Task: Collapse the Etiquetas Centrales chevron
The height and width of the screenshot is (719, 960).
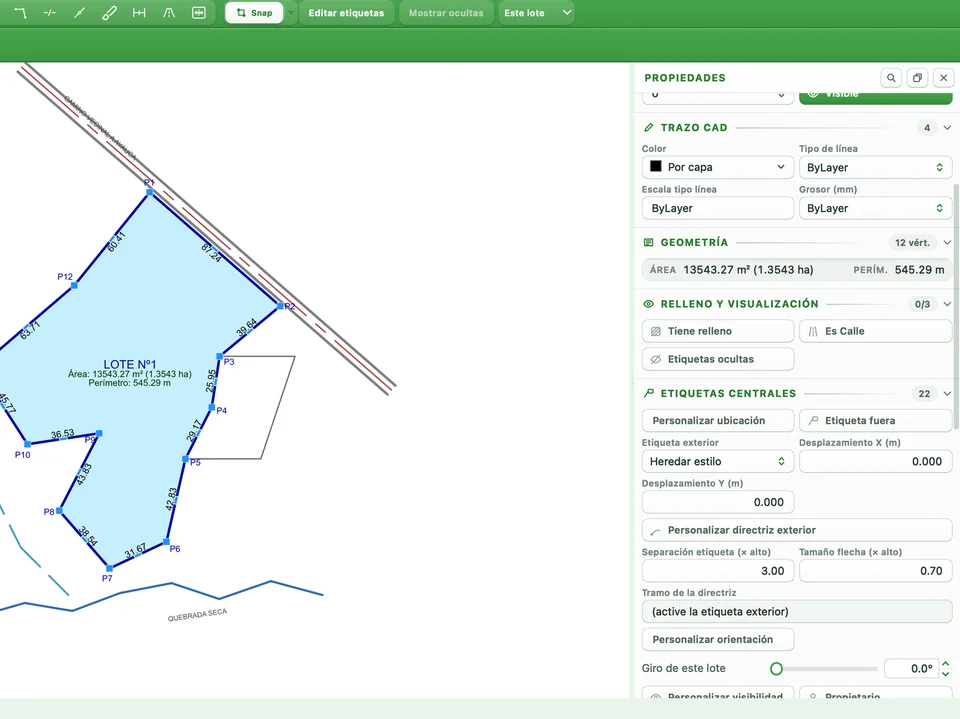Action: pyautogui.click(x=947, y=393)
